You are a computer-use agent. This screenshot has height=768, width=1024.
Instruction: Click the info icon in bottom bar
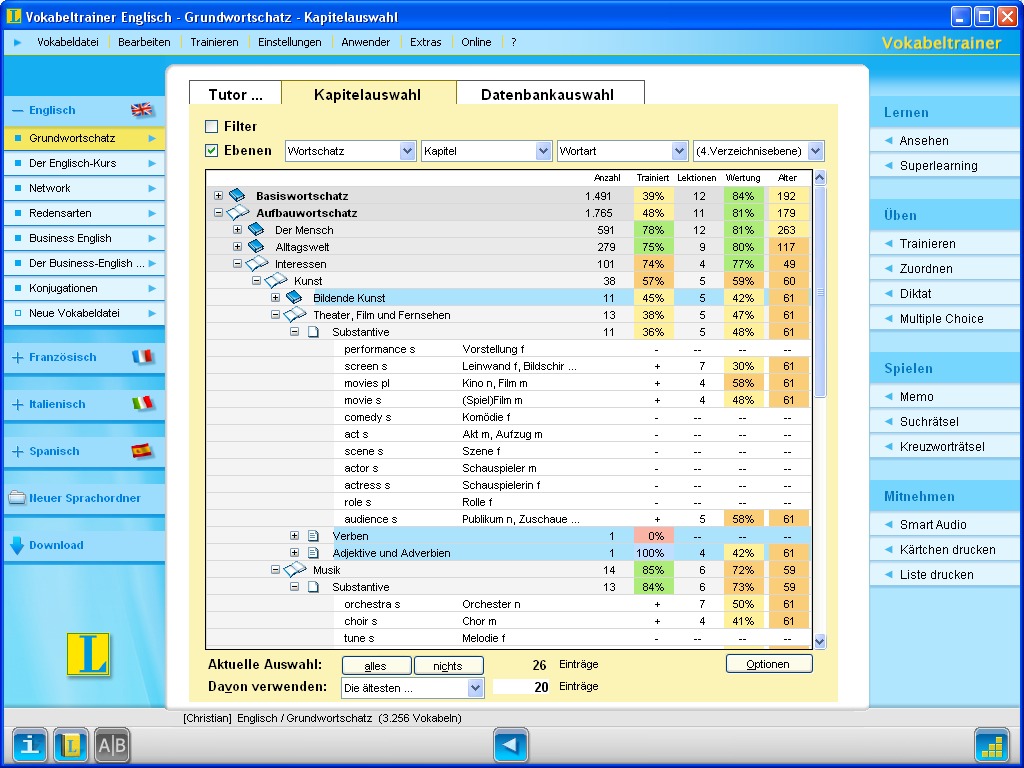pyautogui.click(x=30, y=745)
